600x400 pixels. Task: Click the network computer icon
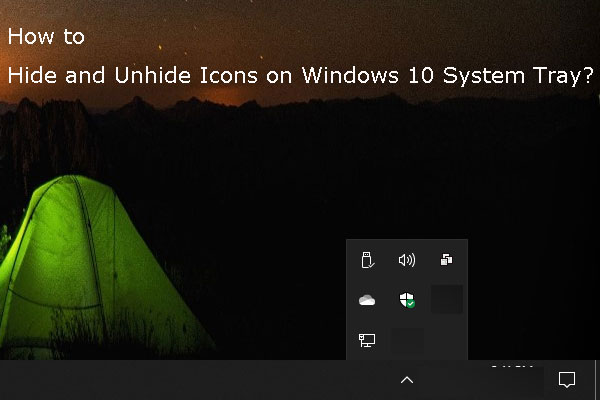point(367,341)
